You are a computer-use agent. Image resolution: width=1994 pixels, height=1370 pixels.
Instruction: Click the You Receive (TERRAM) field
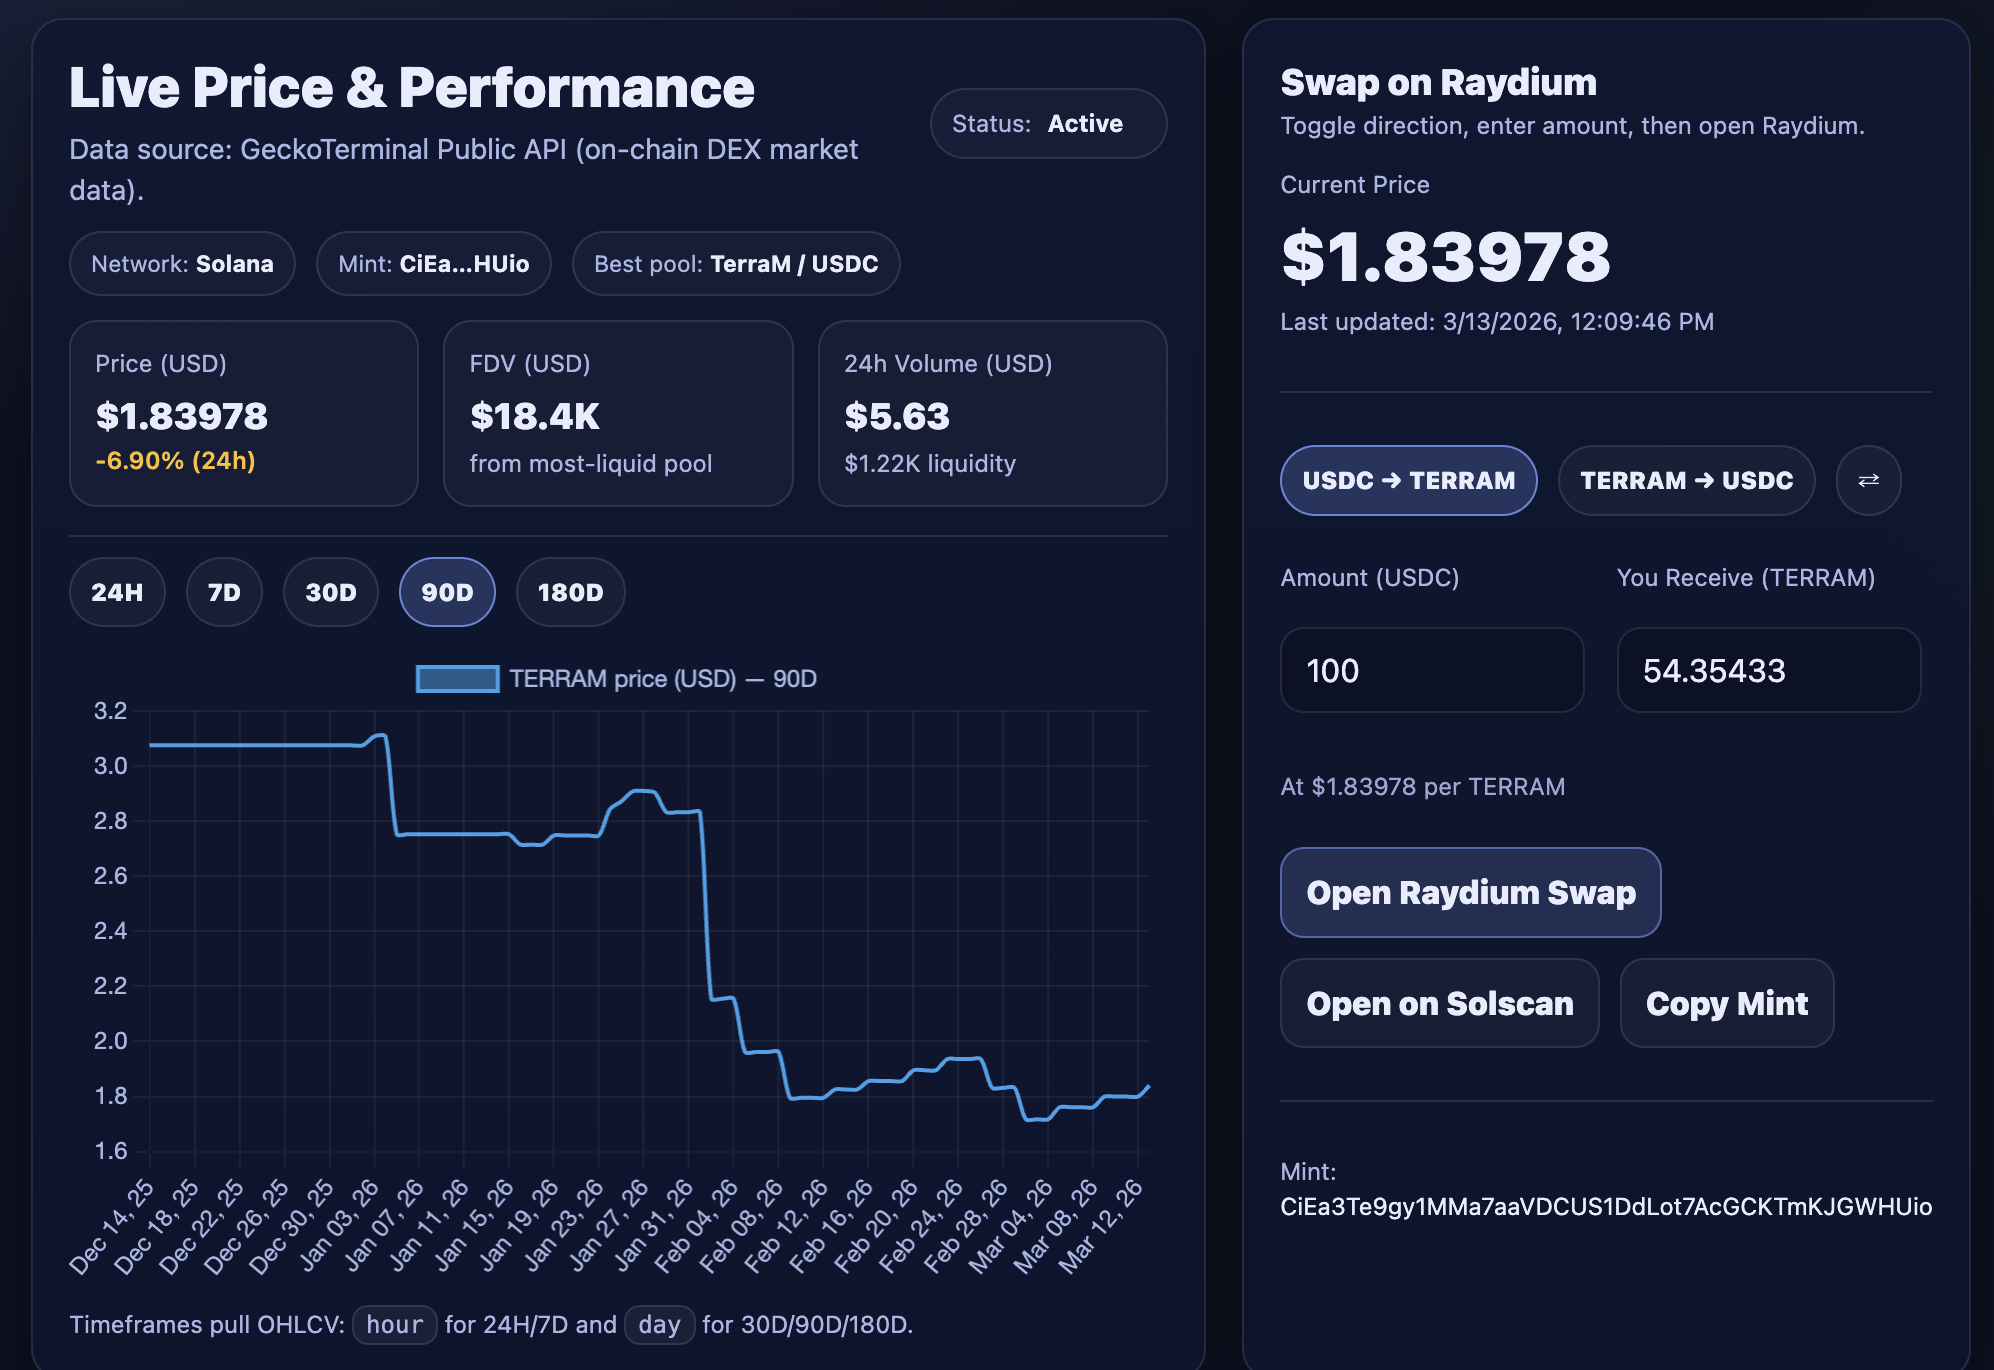tap(1768, 670)
